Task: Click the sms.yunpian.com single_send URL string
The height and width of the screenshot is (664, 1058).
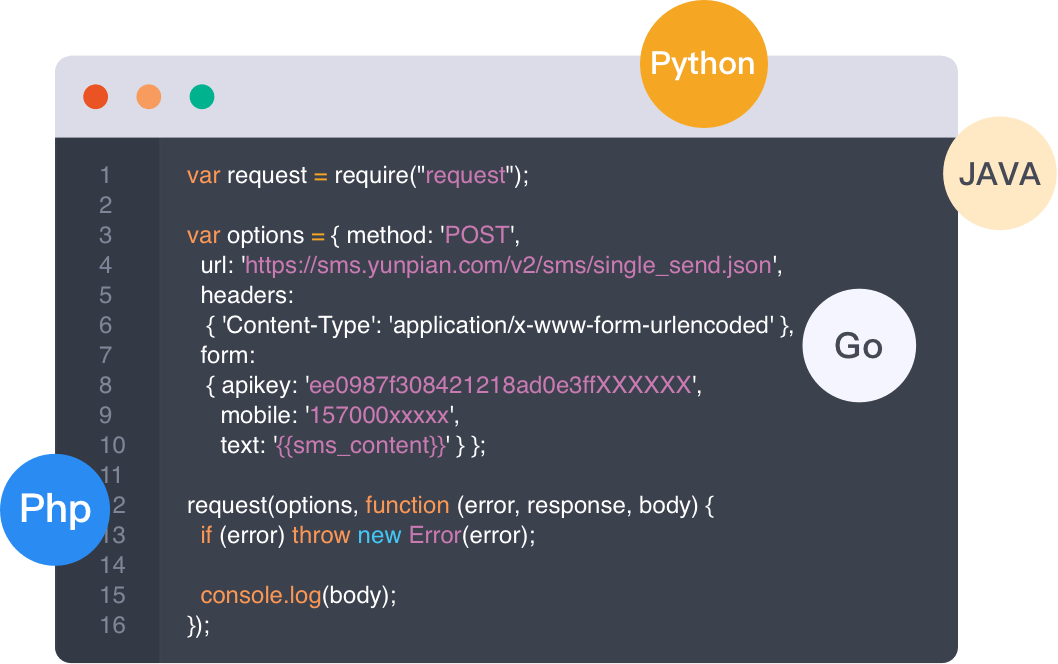Action: (x=508, y=265)
